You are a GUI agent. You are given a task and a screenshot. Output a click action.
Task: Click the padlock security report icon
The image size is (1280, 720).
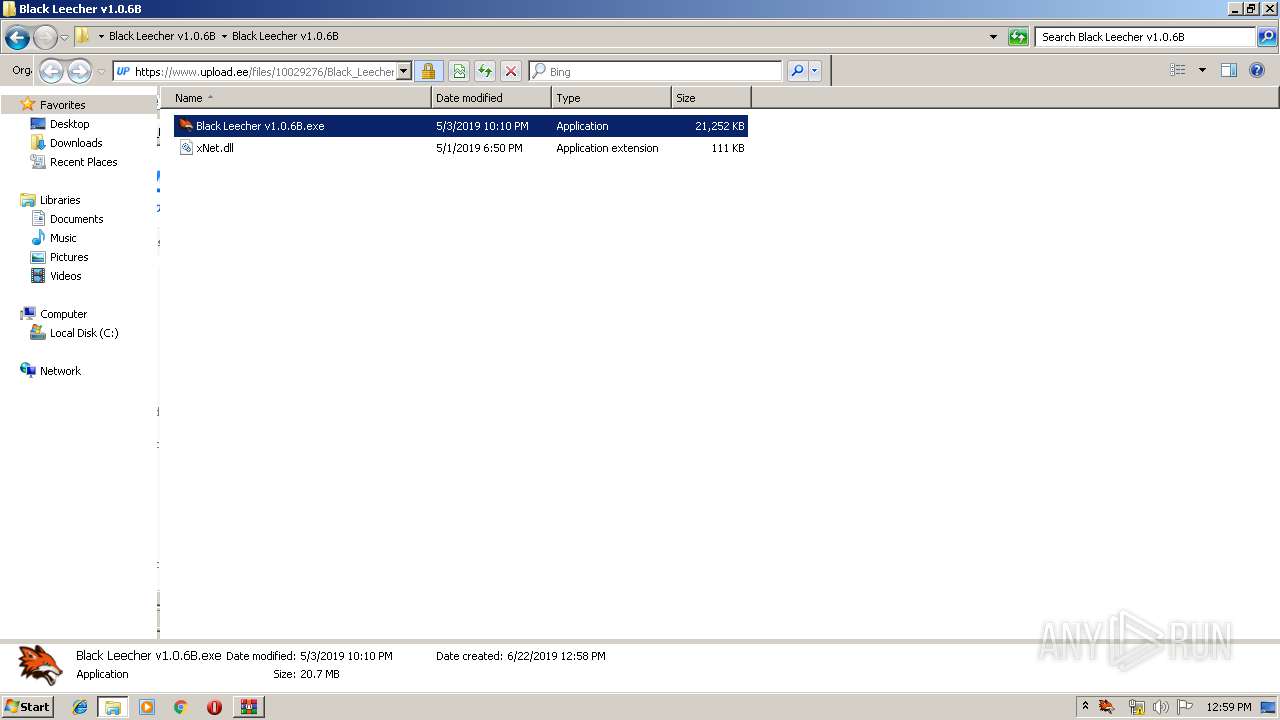point(428,71)
